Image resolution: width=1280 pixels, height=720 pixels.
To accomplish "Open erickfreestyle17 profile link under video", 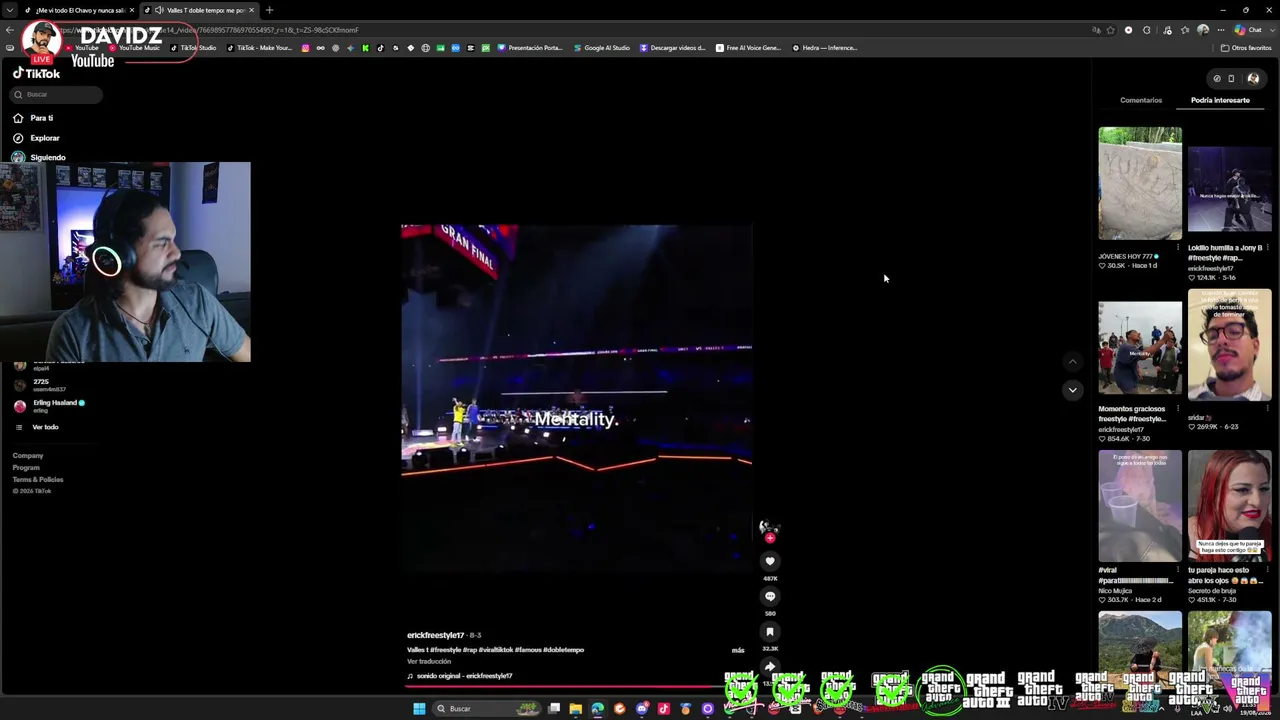I will tap(435, 635).
